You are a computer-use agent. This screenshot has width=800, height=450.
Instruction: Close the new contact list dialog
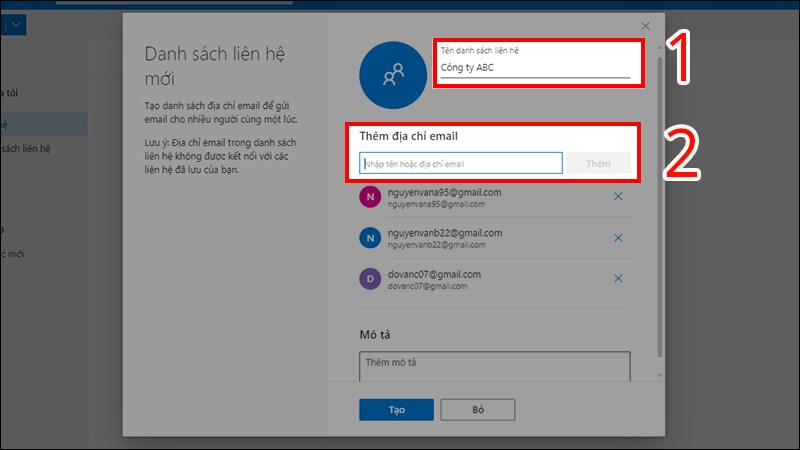645,26
